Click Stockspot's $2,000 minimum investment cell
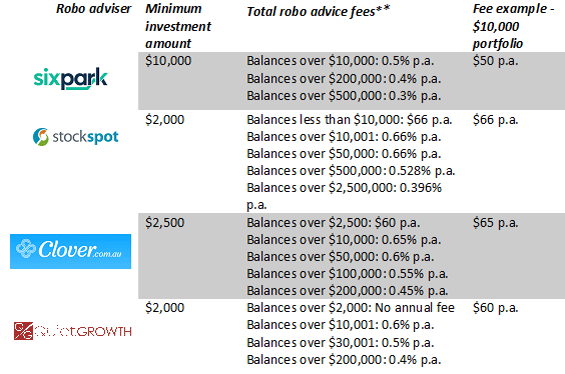565x374 pixels. click(165, 120)
